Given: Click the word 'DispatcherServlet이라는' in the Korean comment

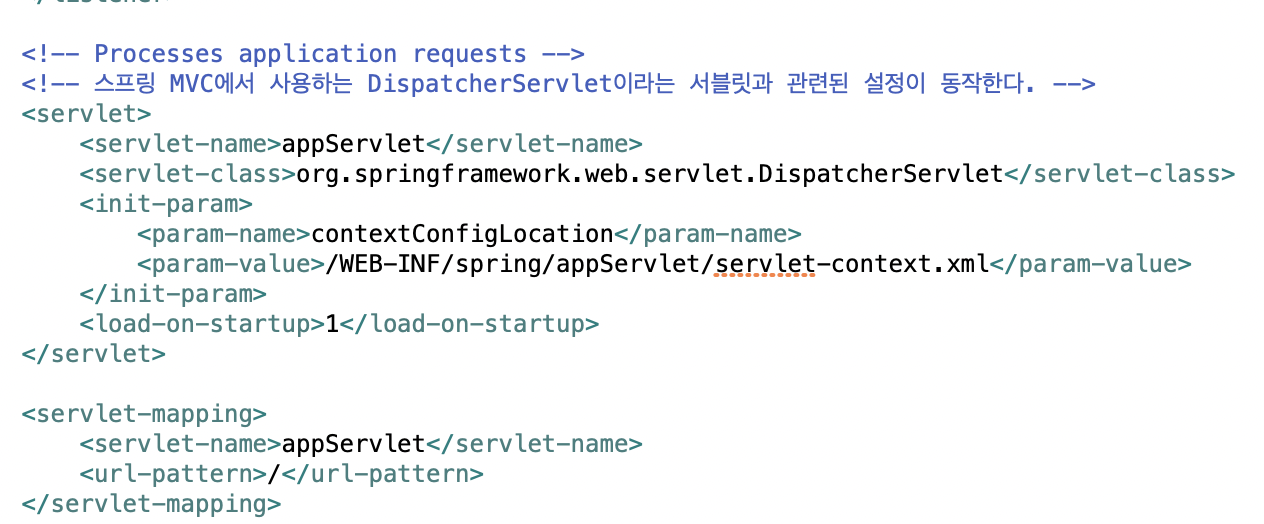Looking at the screenshot, I should 519,83.
